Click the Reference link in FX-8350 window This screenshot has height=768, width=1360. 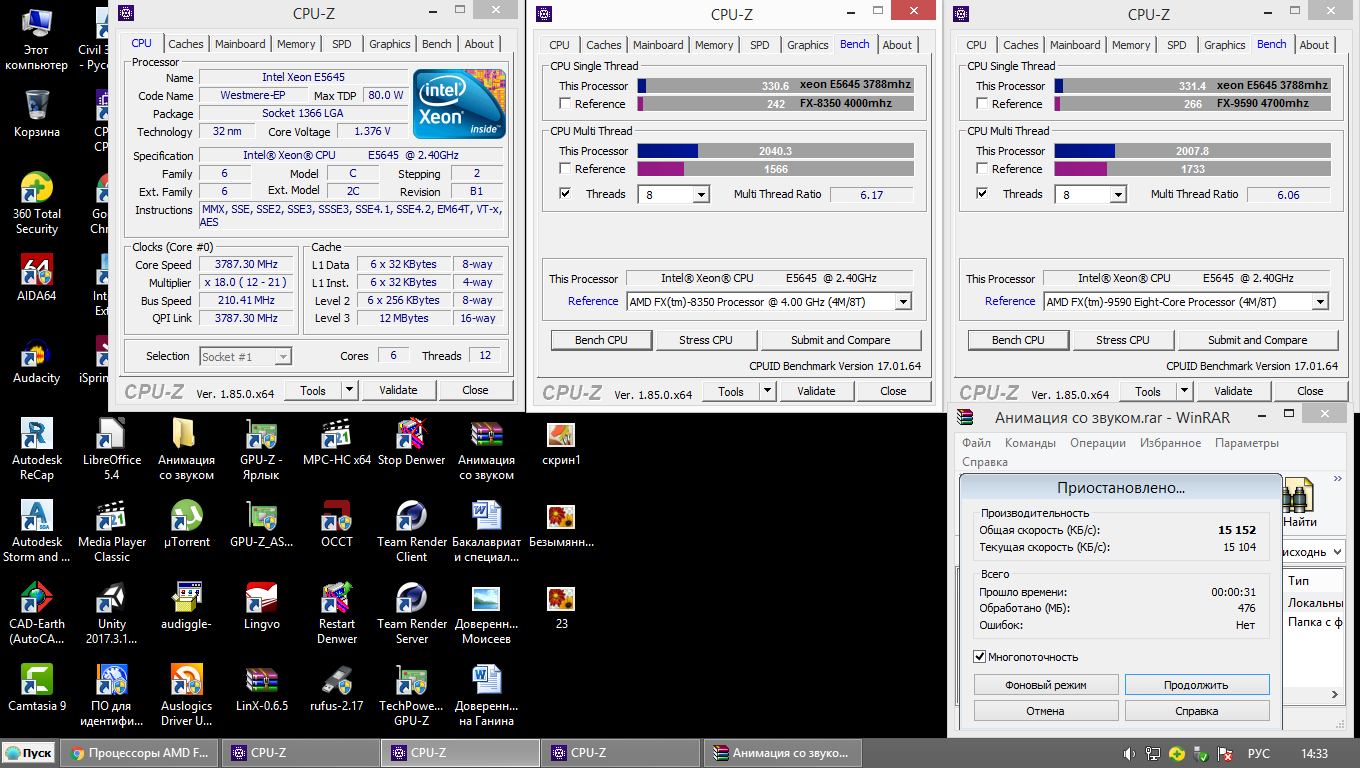(593, 301)
